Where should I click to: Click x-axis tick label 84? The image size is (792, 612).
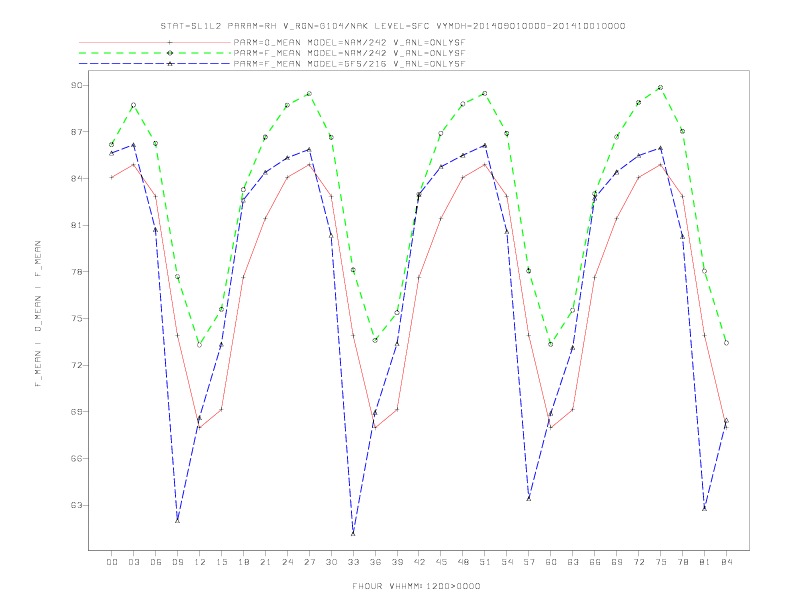[726, 562]
